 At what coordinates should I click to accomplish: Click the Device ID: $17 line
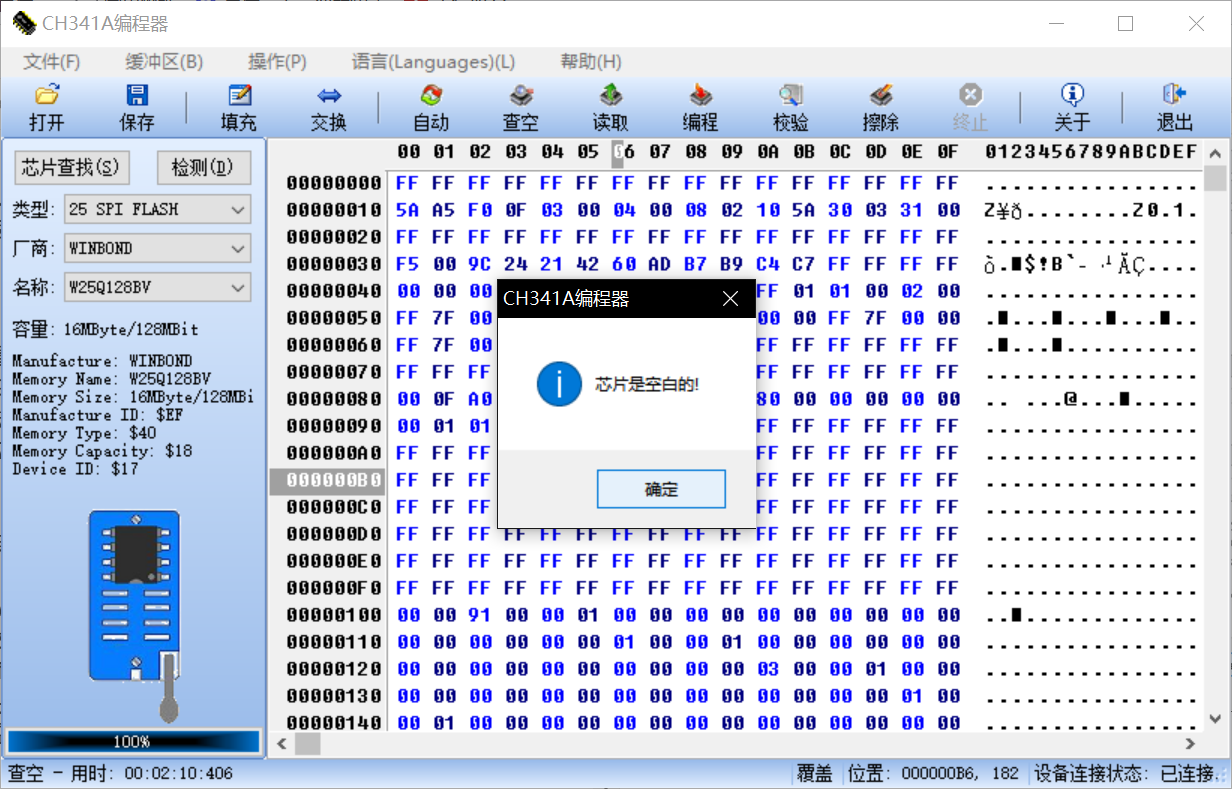point(75,469)
